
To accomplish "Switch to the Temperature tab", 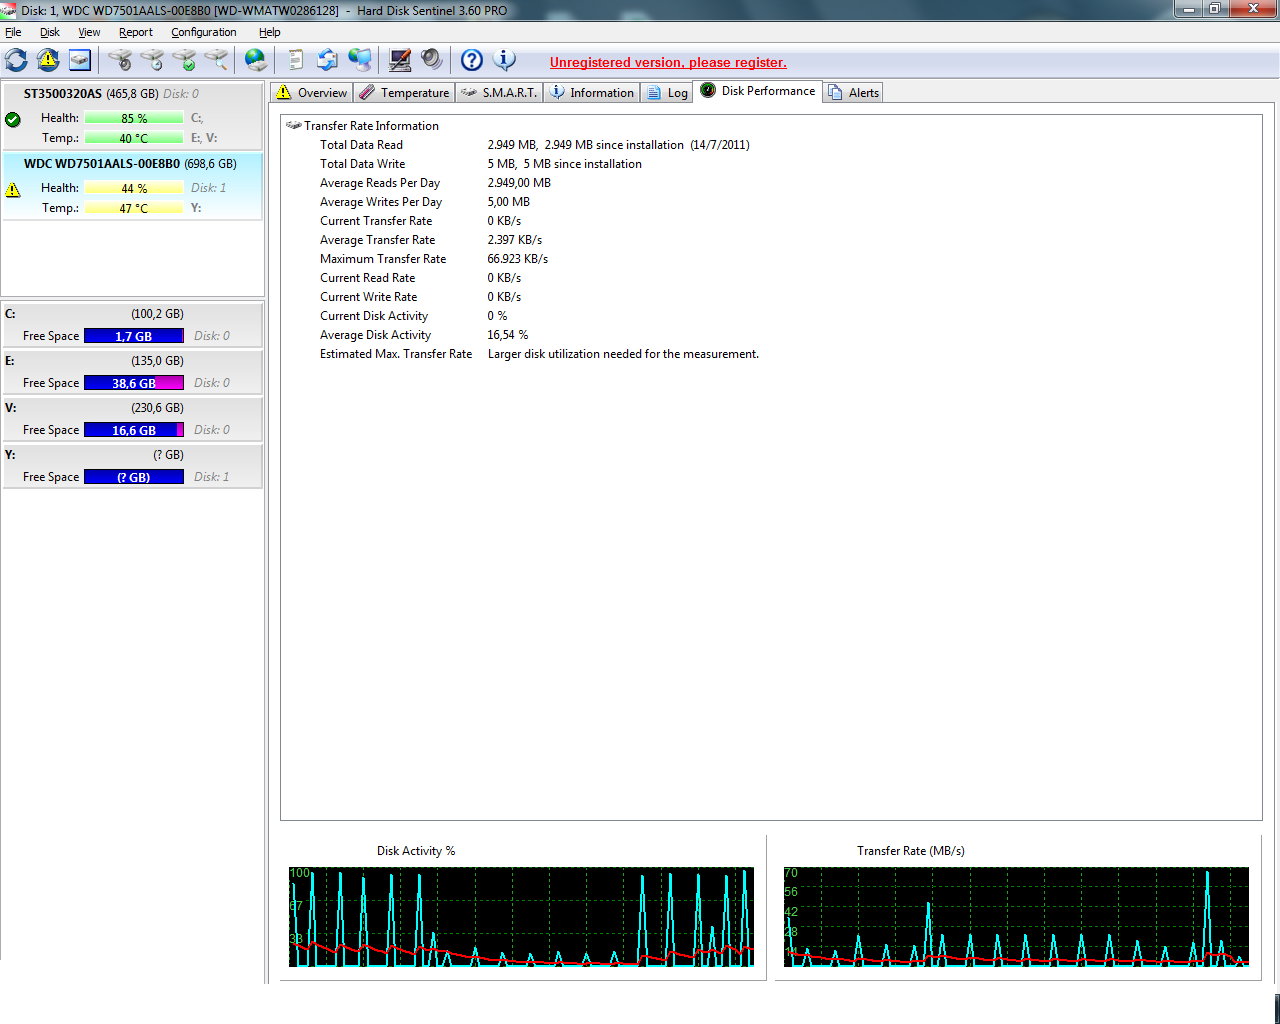I will click(x=405, y=92).
